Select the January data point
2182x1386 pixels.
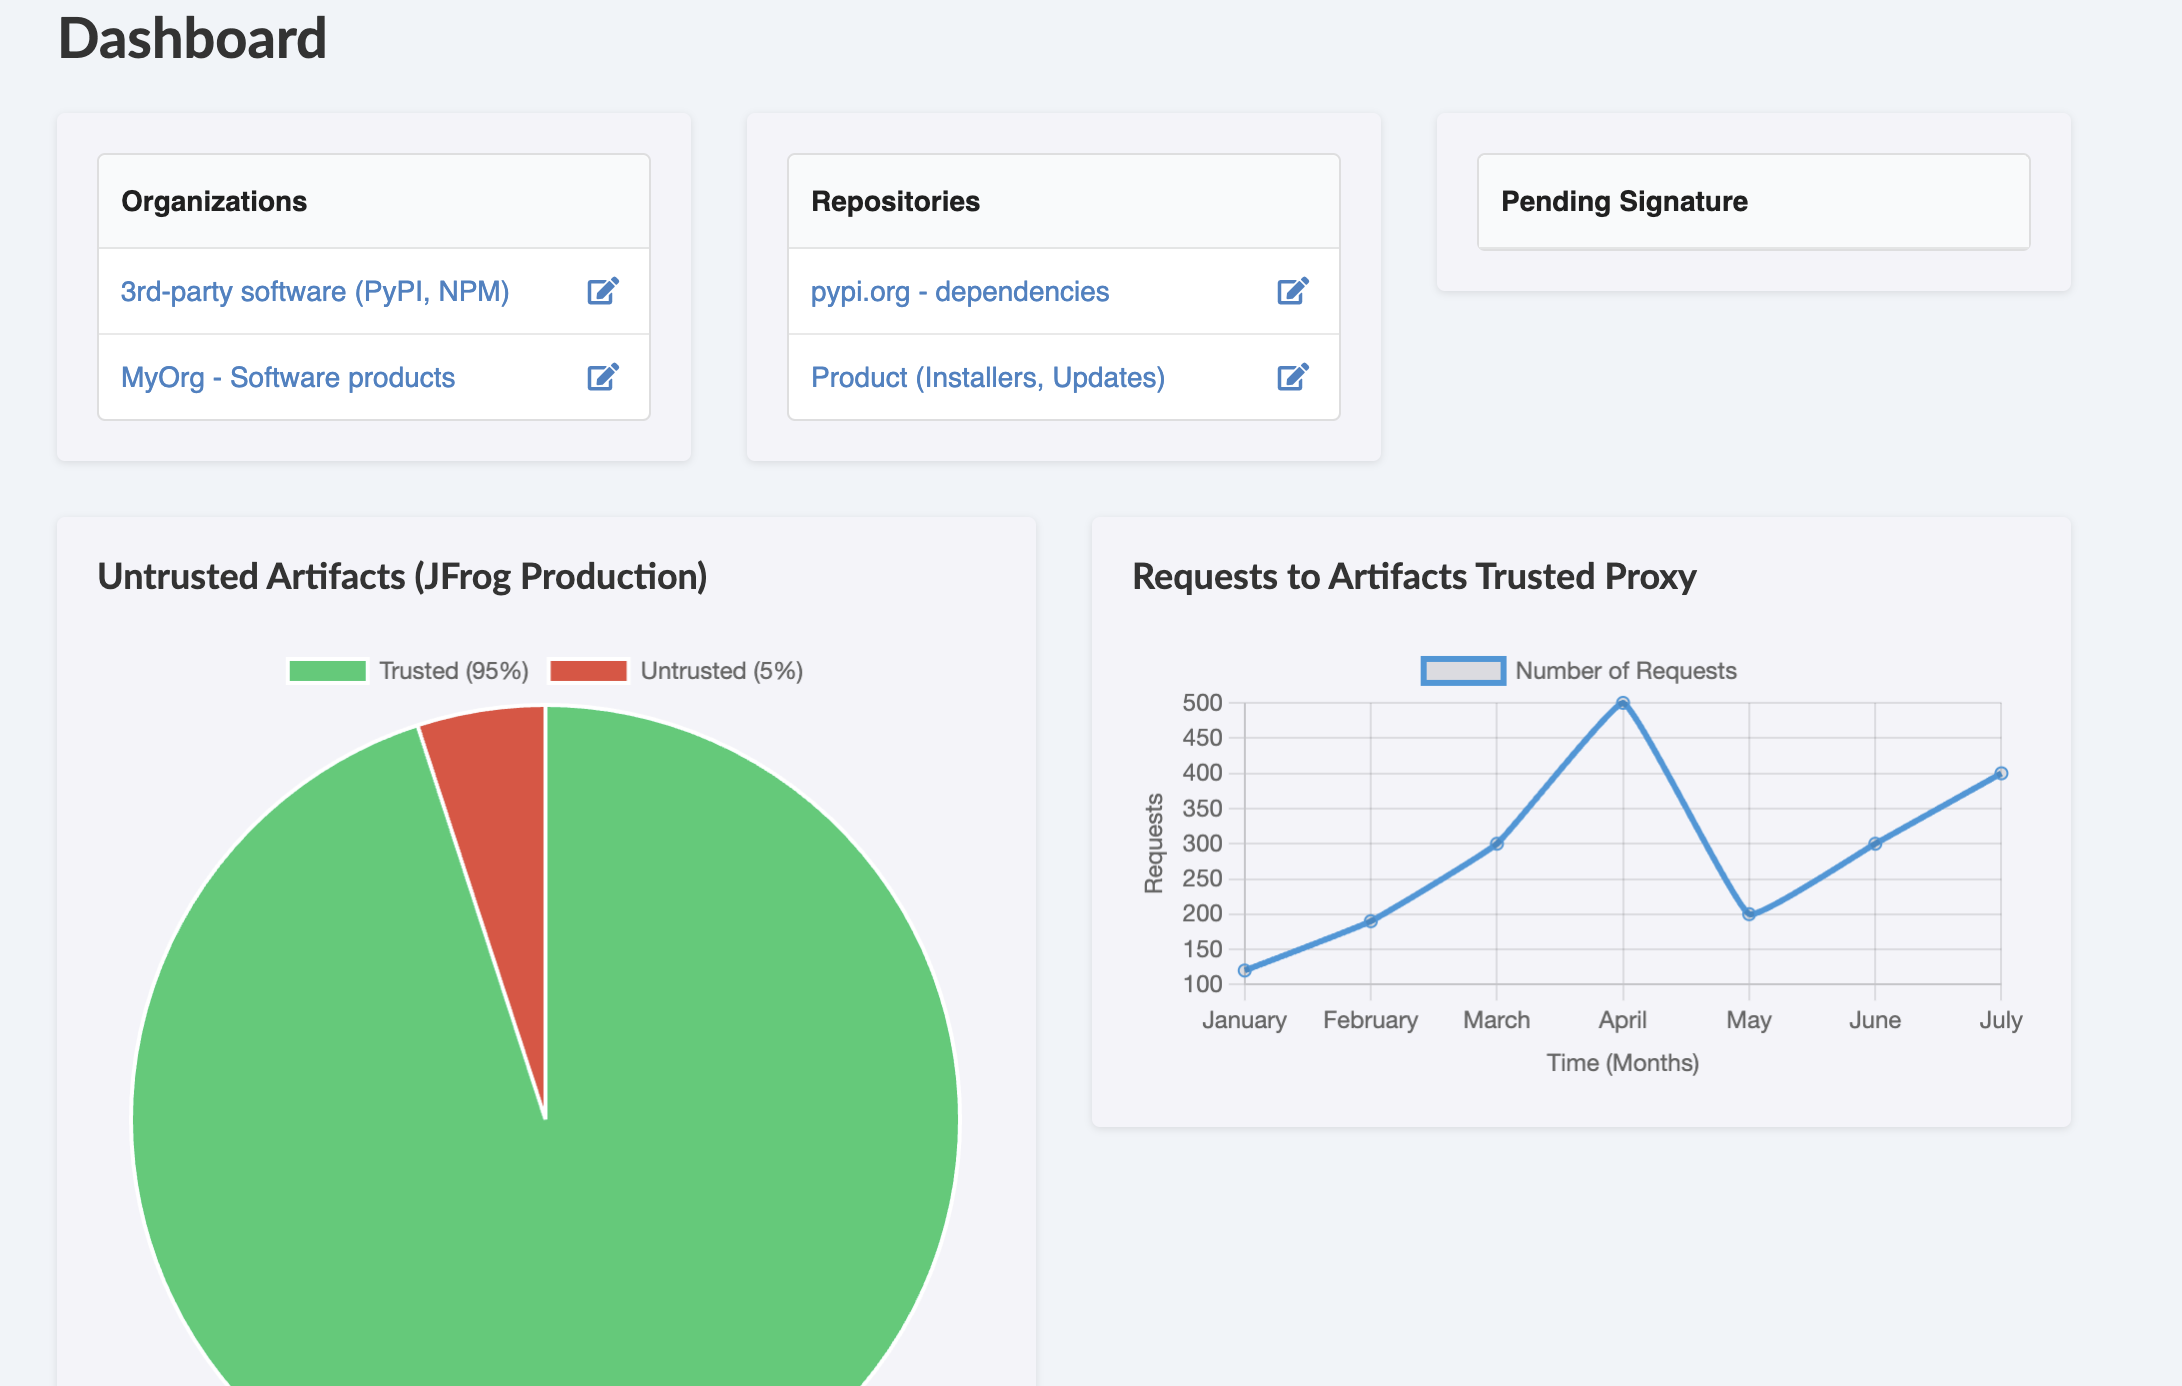(1245, 970)
